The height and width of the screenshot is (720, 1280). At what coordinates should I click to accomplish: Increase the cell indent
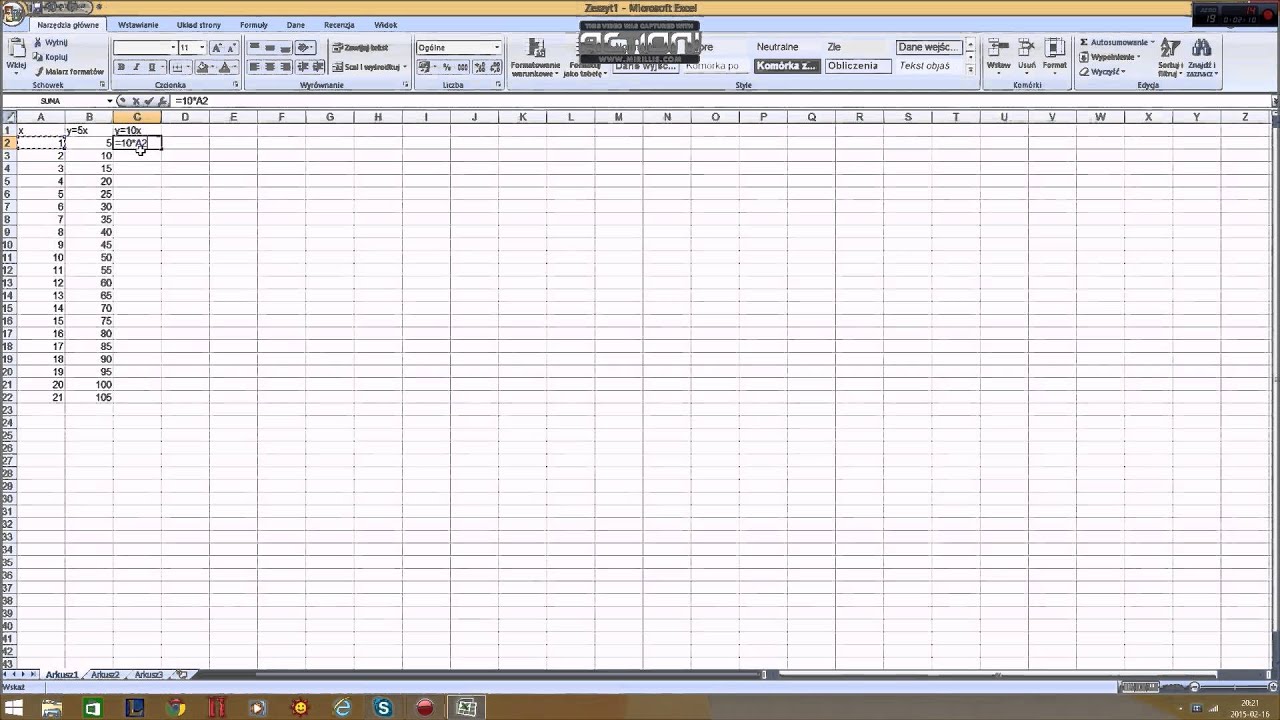coord(318,67)
